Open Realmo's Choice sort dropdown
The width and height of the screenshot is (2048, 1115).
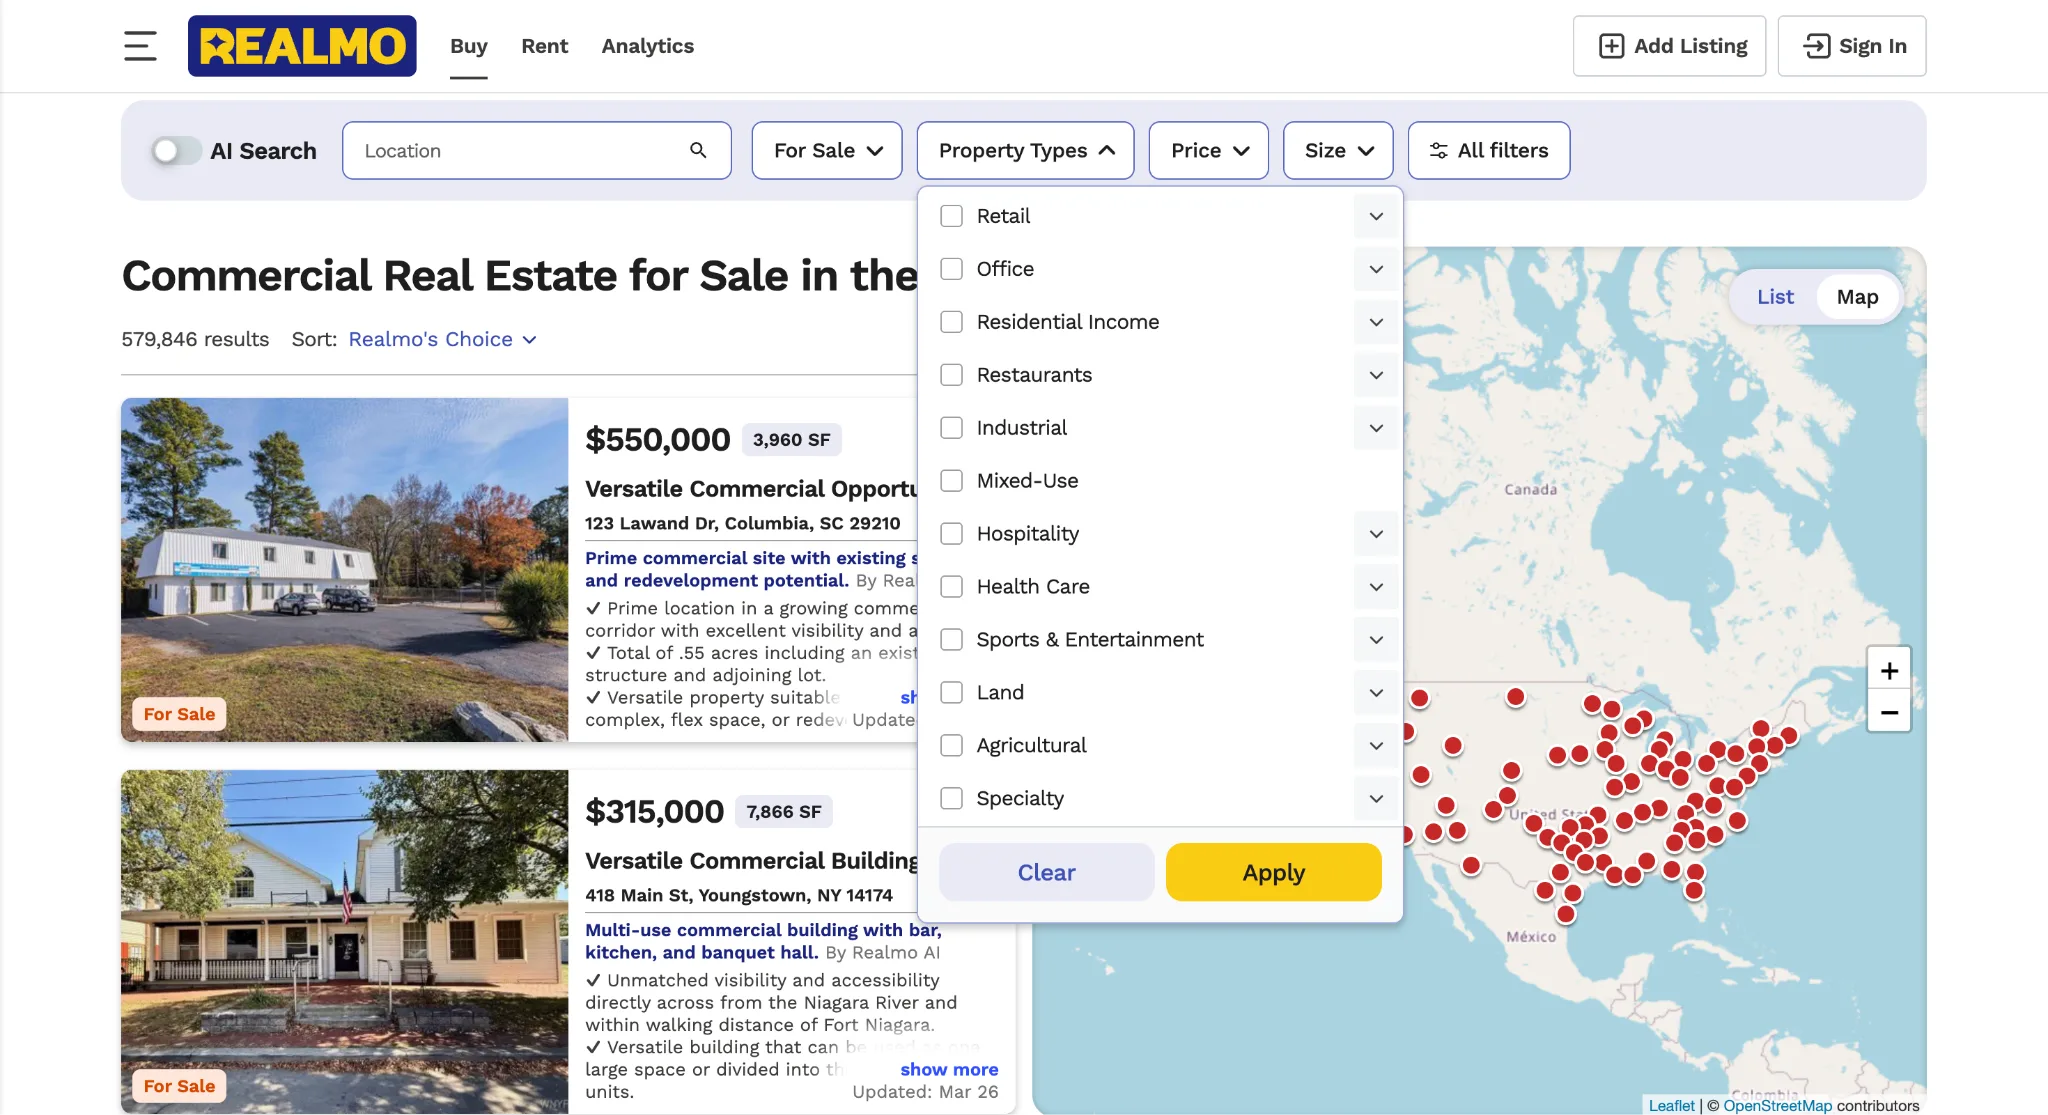point(442,339)
